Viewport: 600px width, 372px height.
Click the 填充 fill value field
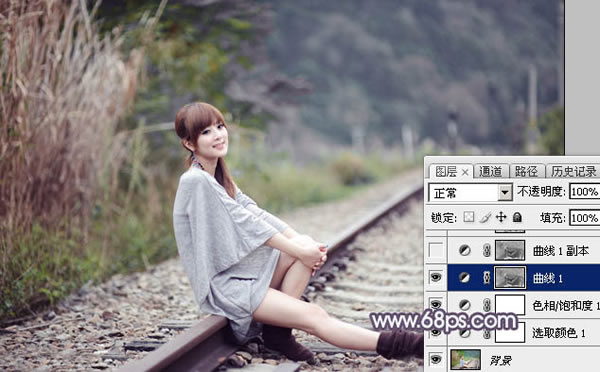point(584,218)
